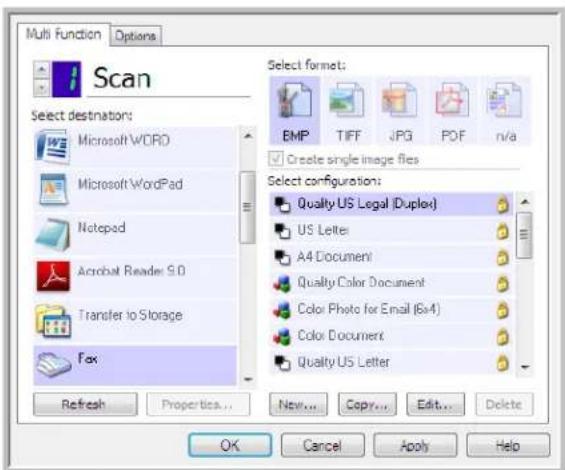Switch to the Multi Function tab
This screenshot has width=565, height=470.
63,34
